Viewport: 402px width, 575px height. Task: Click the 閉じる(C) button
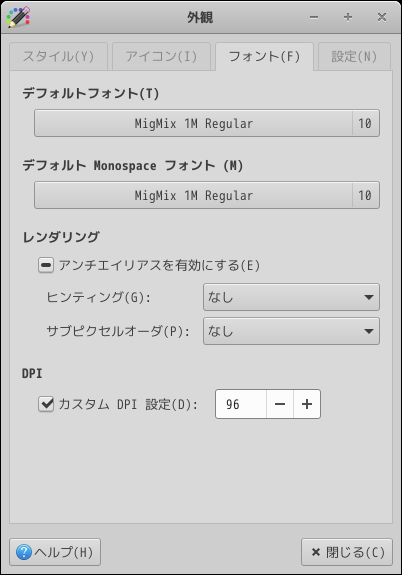pos(347,552)
